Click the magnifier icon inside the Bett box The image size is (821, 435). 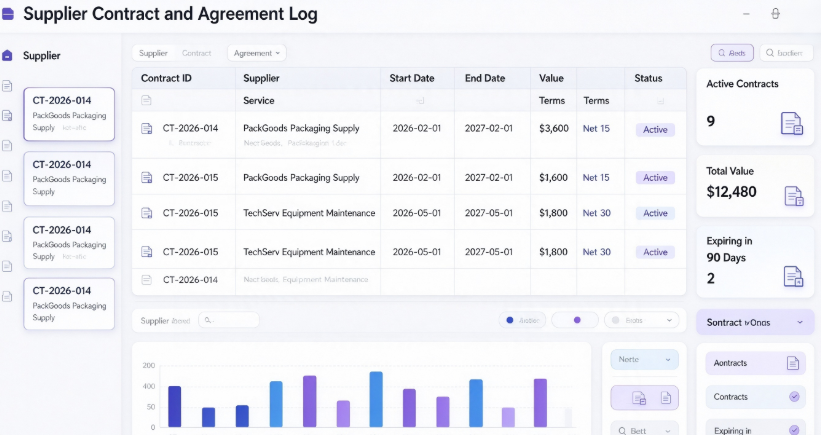click(622, 431)
